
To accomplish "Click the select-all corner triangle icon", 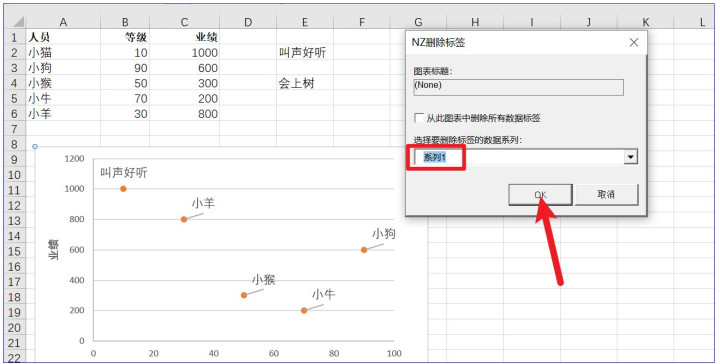I will point(18,22).
